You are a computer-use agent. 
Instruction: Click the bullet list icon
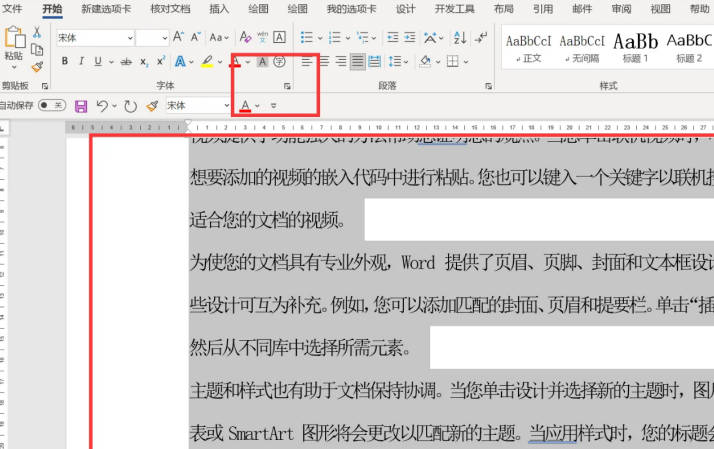tap(307, 37)
